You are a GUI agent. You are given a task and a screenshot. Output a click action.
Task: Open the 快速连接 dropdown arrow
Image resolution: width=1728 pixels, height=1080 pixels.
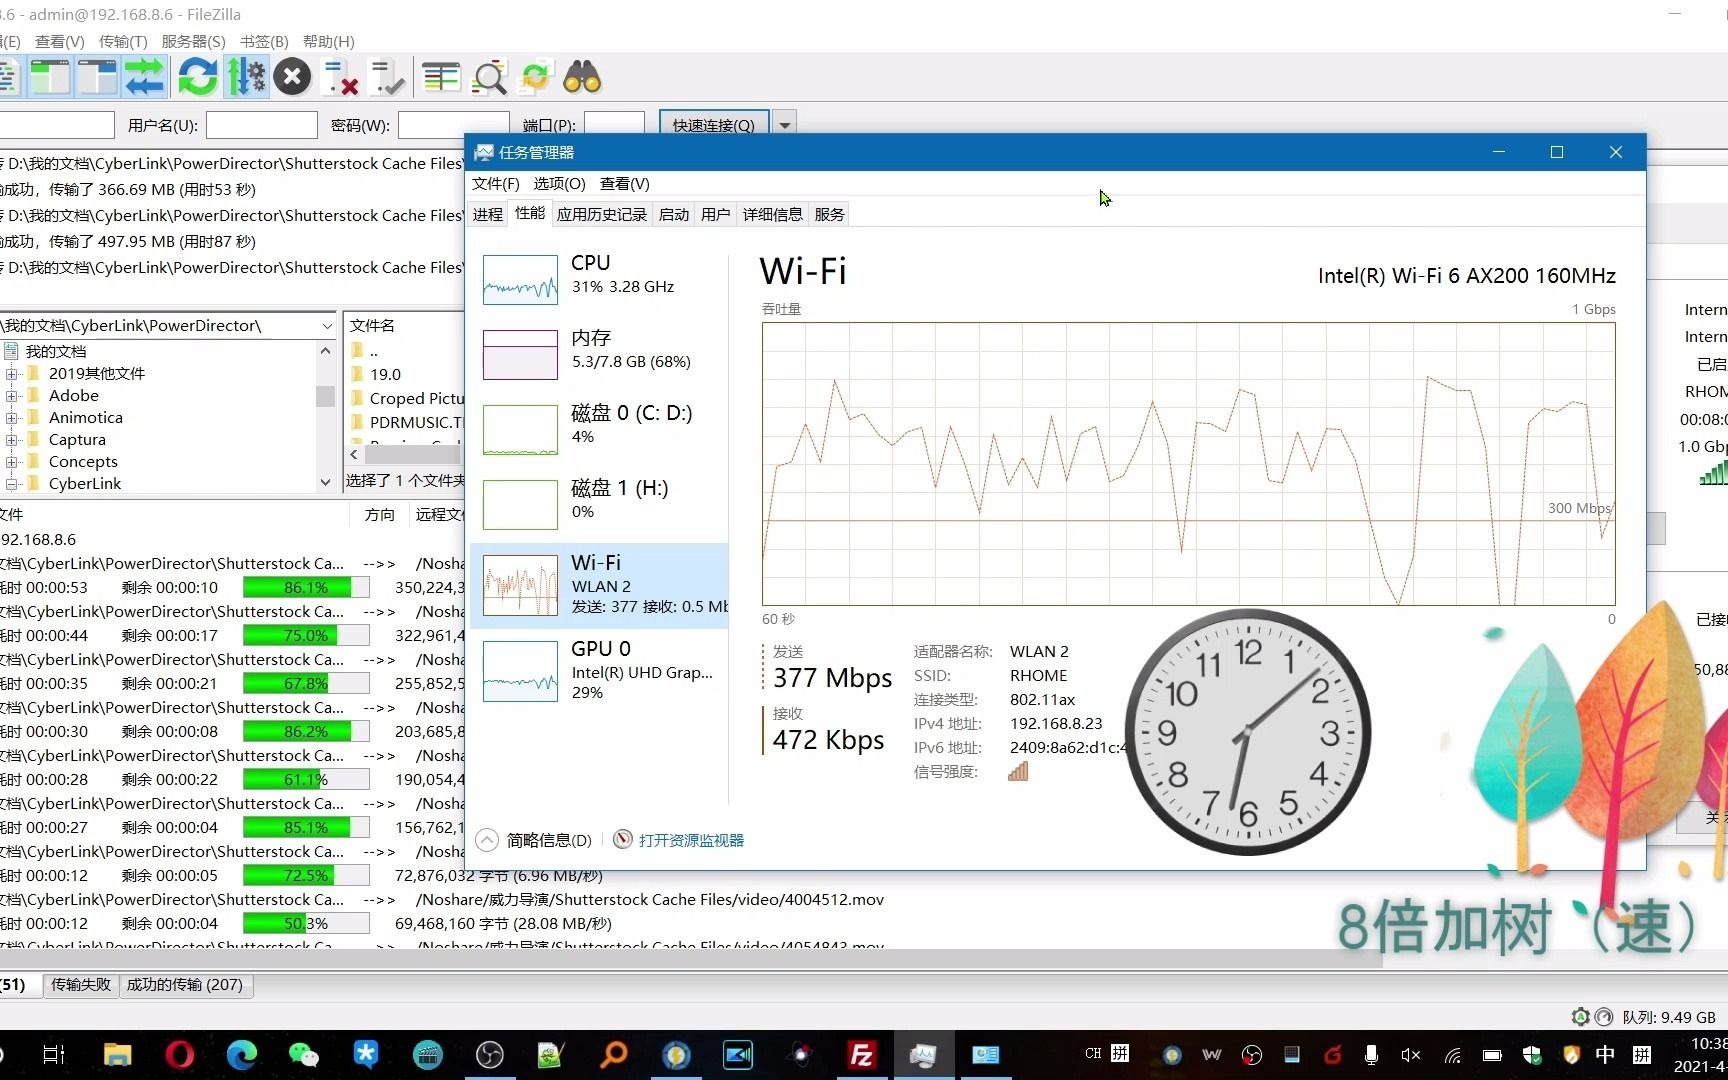pyautogui.click(x=784, y=123)
